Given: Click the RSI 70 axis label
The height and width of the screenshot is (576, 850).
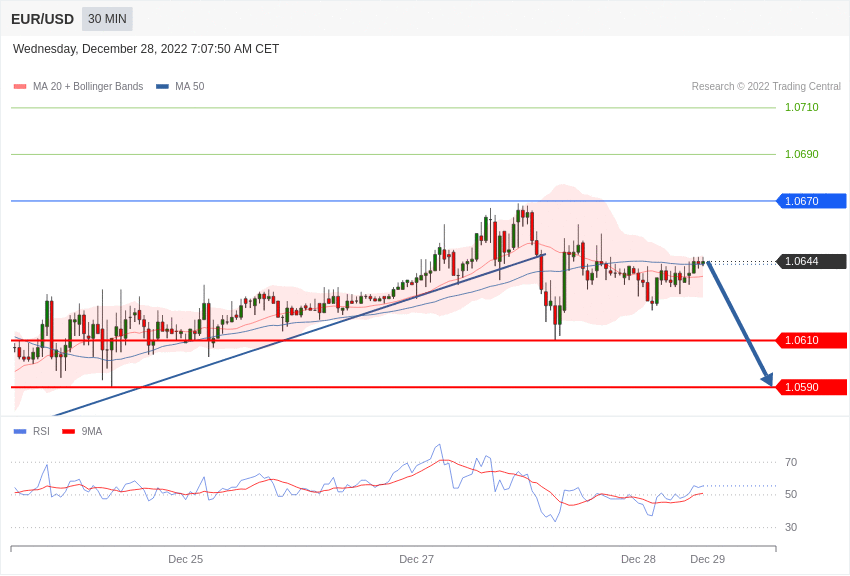Looking at the screenshot, I should point(791,462).
